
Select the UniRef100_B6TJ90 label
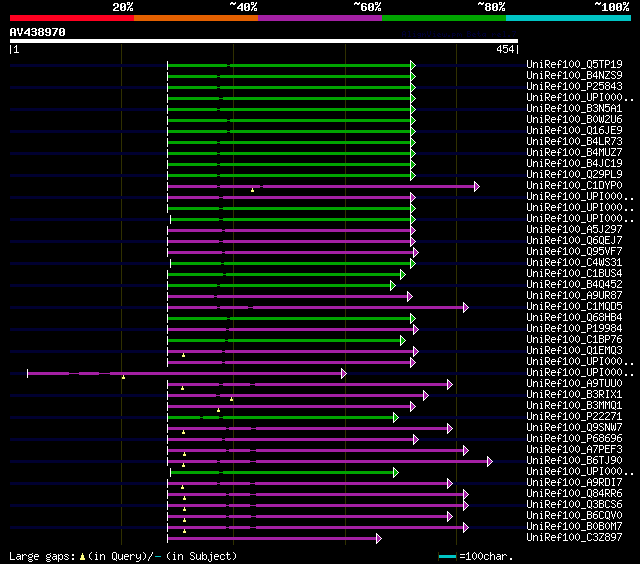[574, 461]
